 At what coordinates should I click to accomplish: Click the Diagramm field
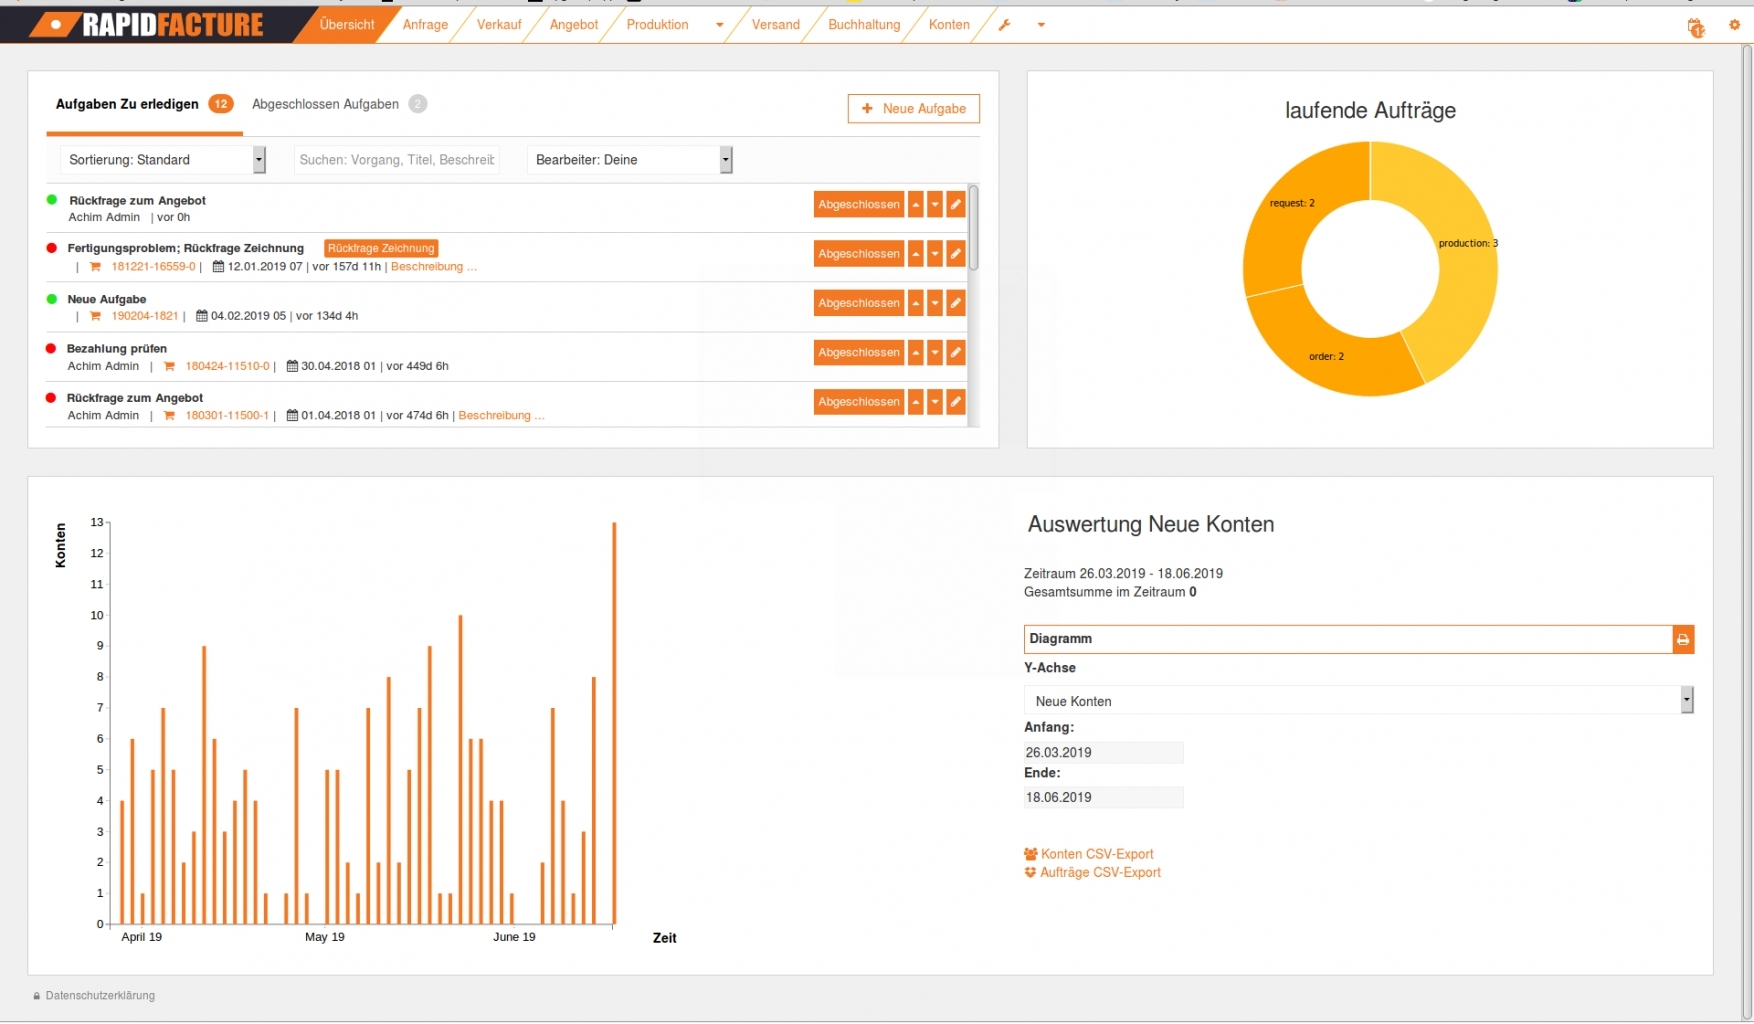pos(1348,639)
